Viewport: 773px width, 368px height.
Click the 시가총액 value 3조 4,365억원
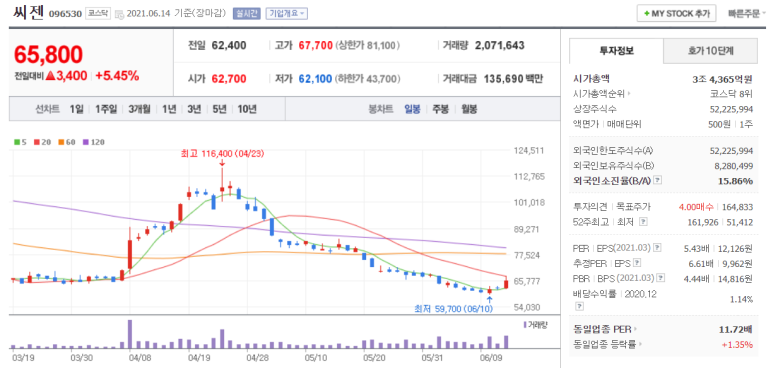coord(722,78)
